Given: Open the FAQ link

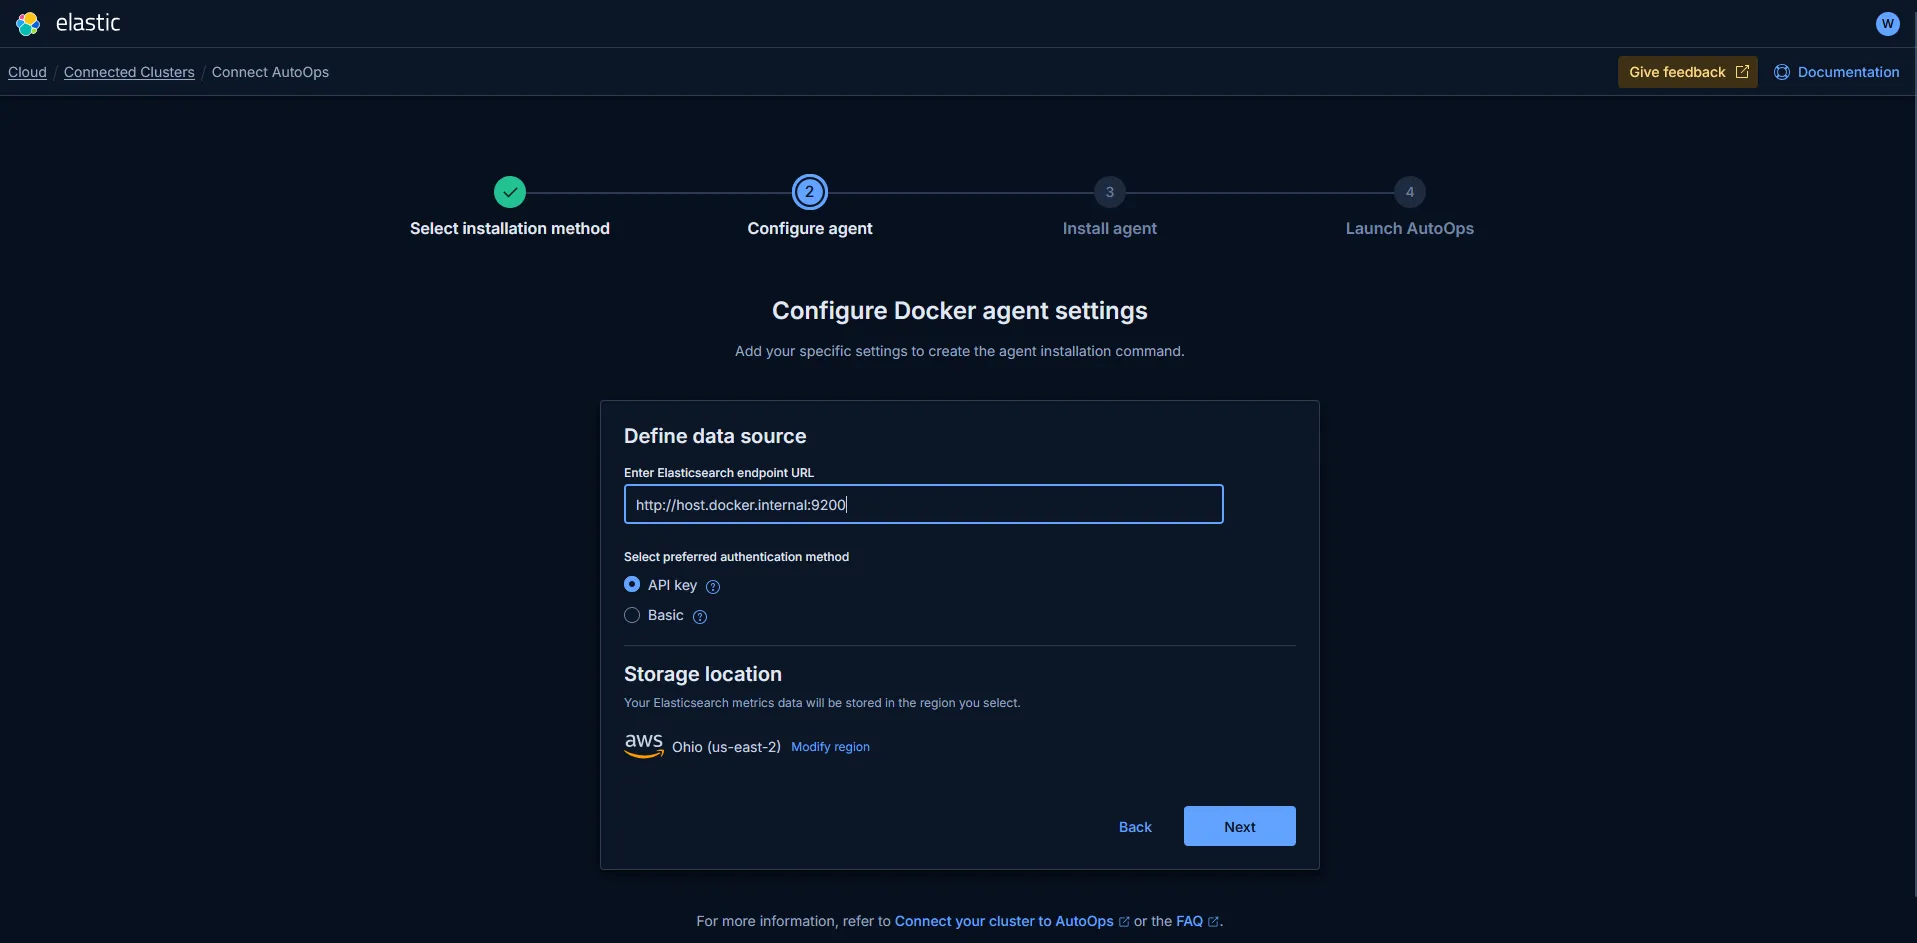Looking at the screenshot, I should pos(1189,921).
